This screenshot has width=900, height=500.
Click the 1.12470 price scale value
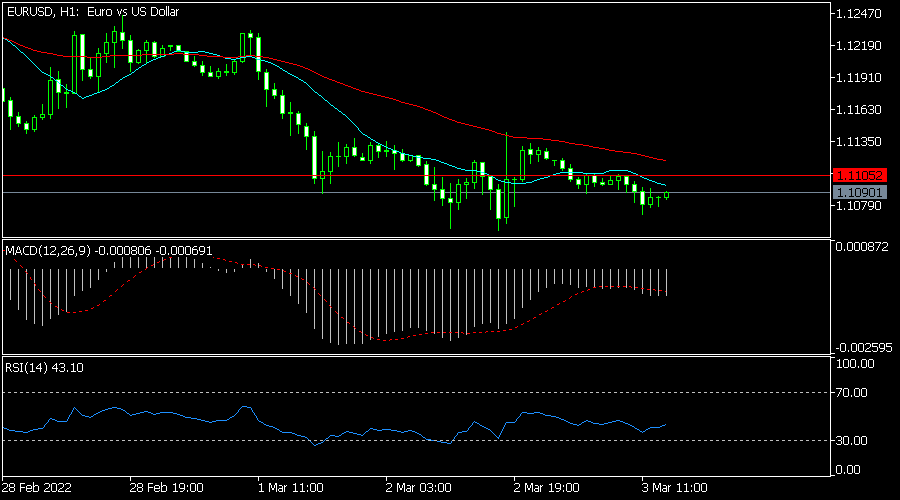[x=859, y=14]
